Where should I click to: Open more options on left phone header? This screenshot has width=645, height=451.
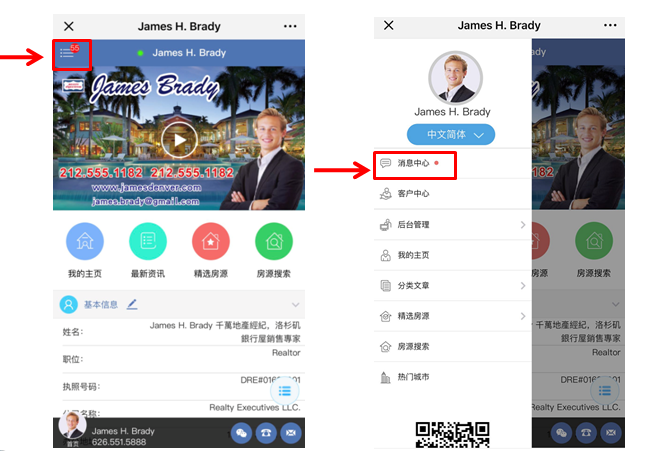pyautogui.click(x=290, y=26)
